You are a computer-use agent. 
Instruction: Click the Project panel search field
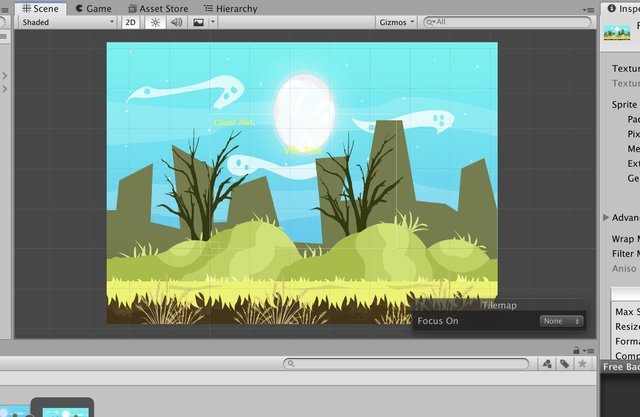(x=406, y=363)
